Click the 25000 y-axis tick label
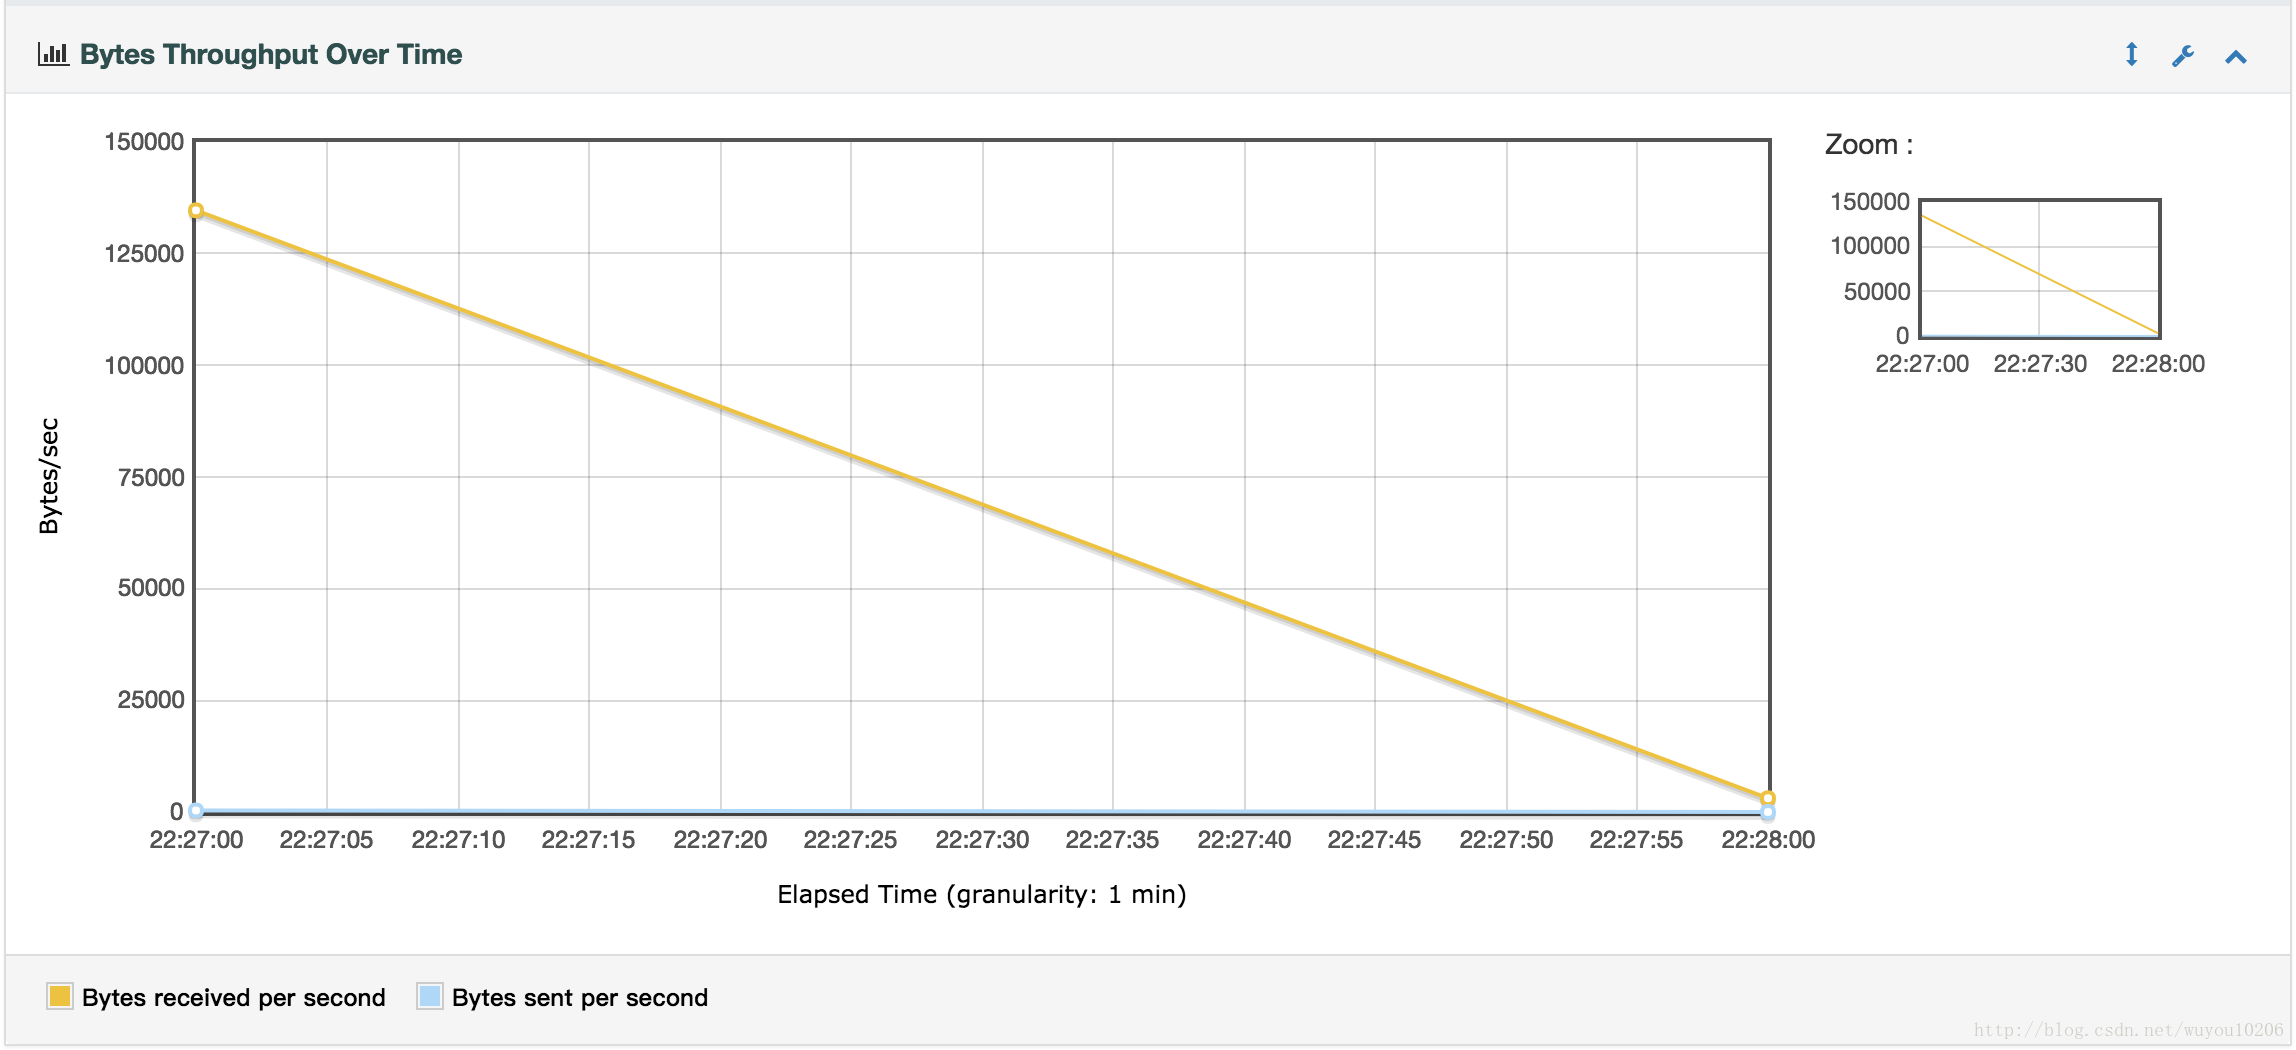The height and width of the screenshot is (1050, 2296). [x=151, y=700]
